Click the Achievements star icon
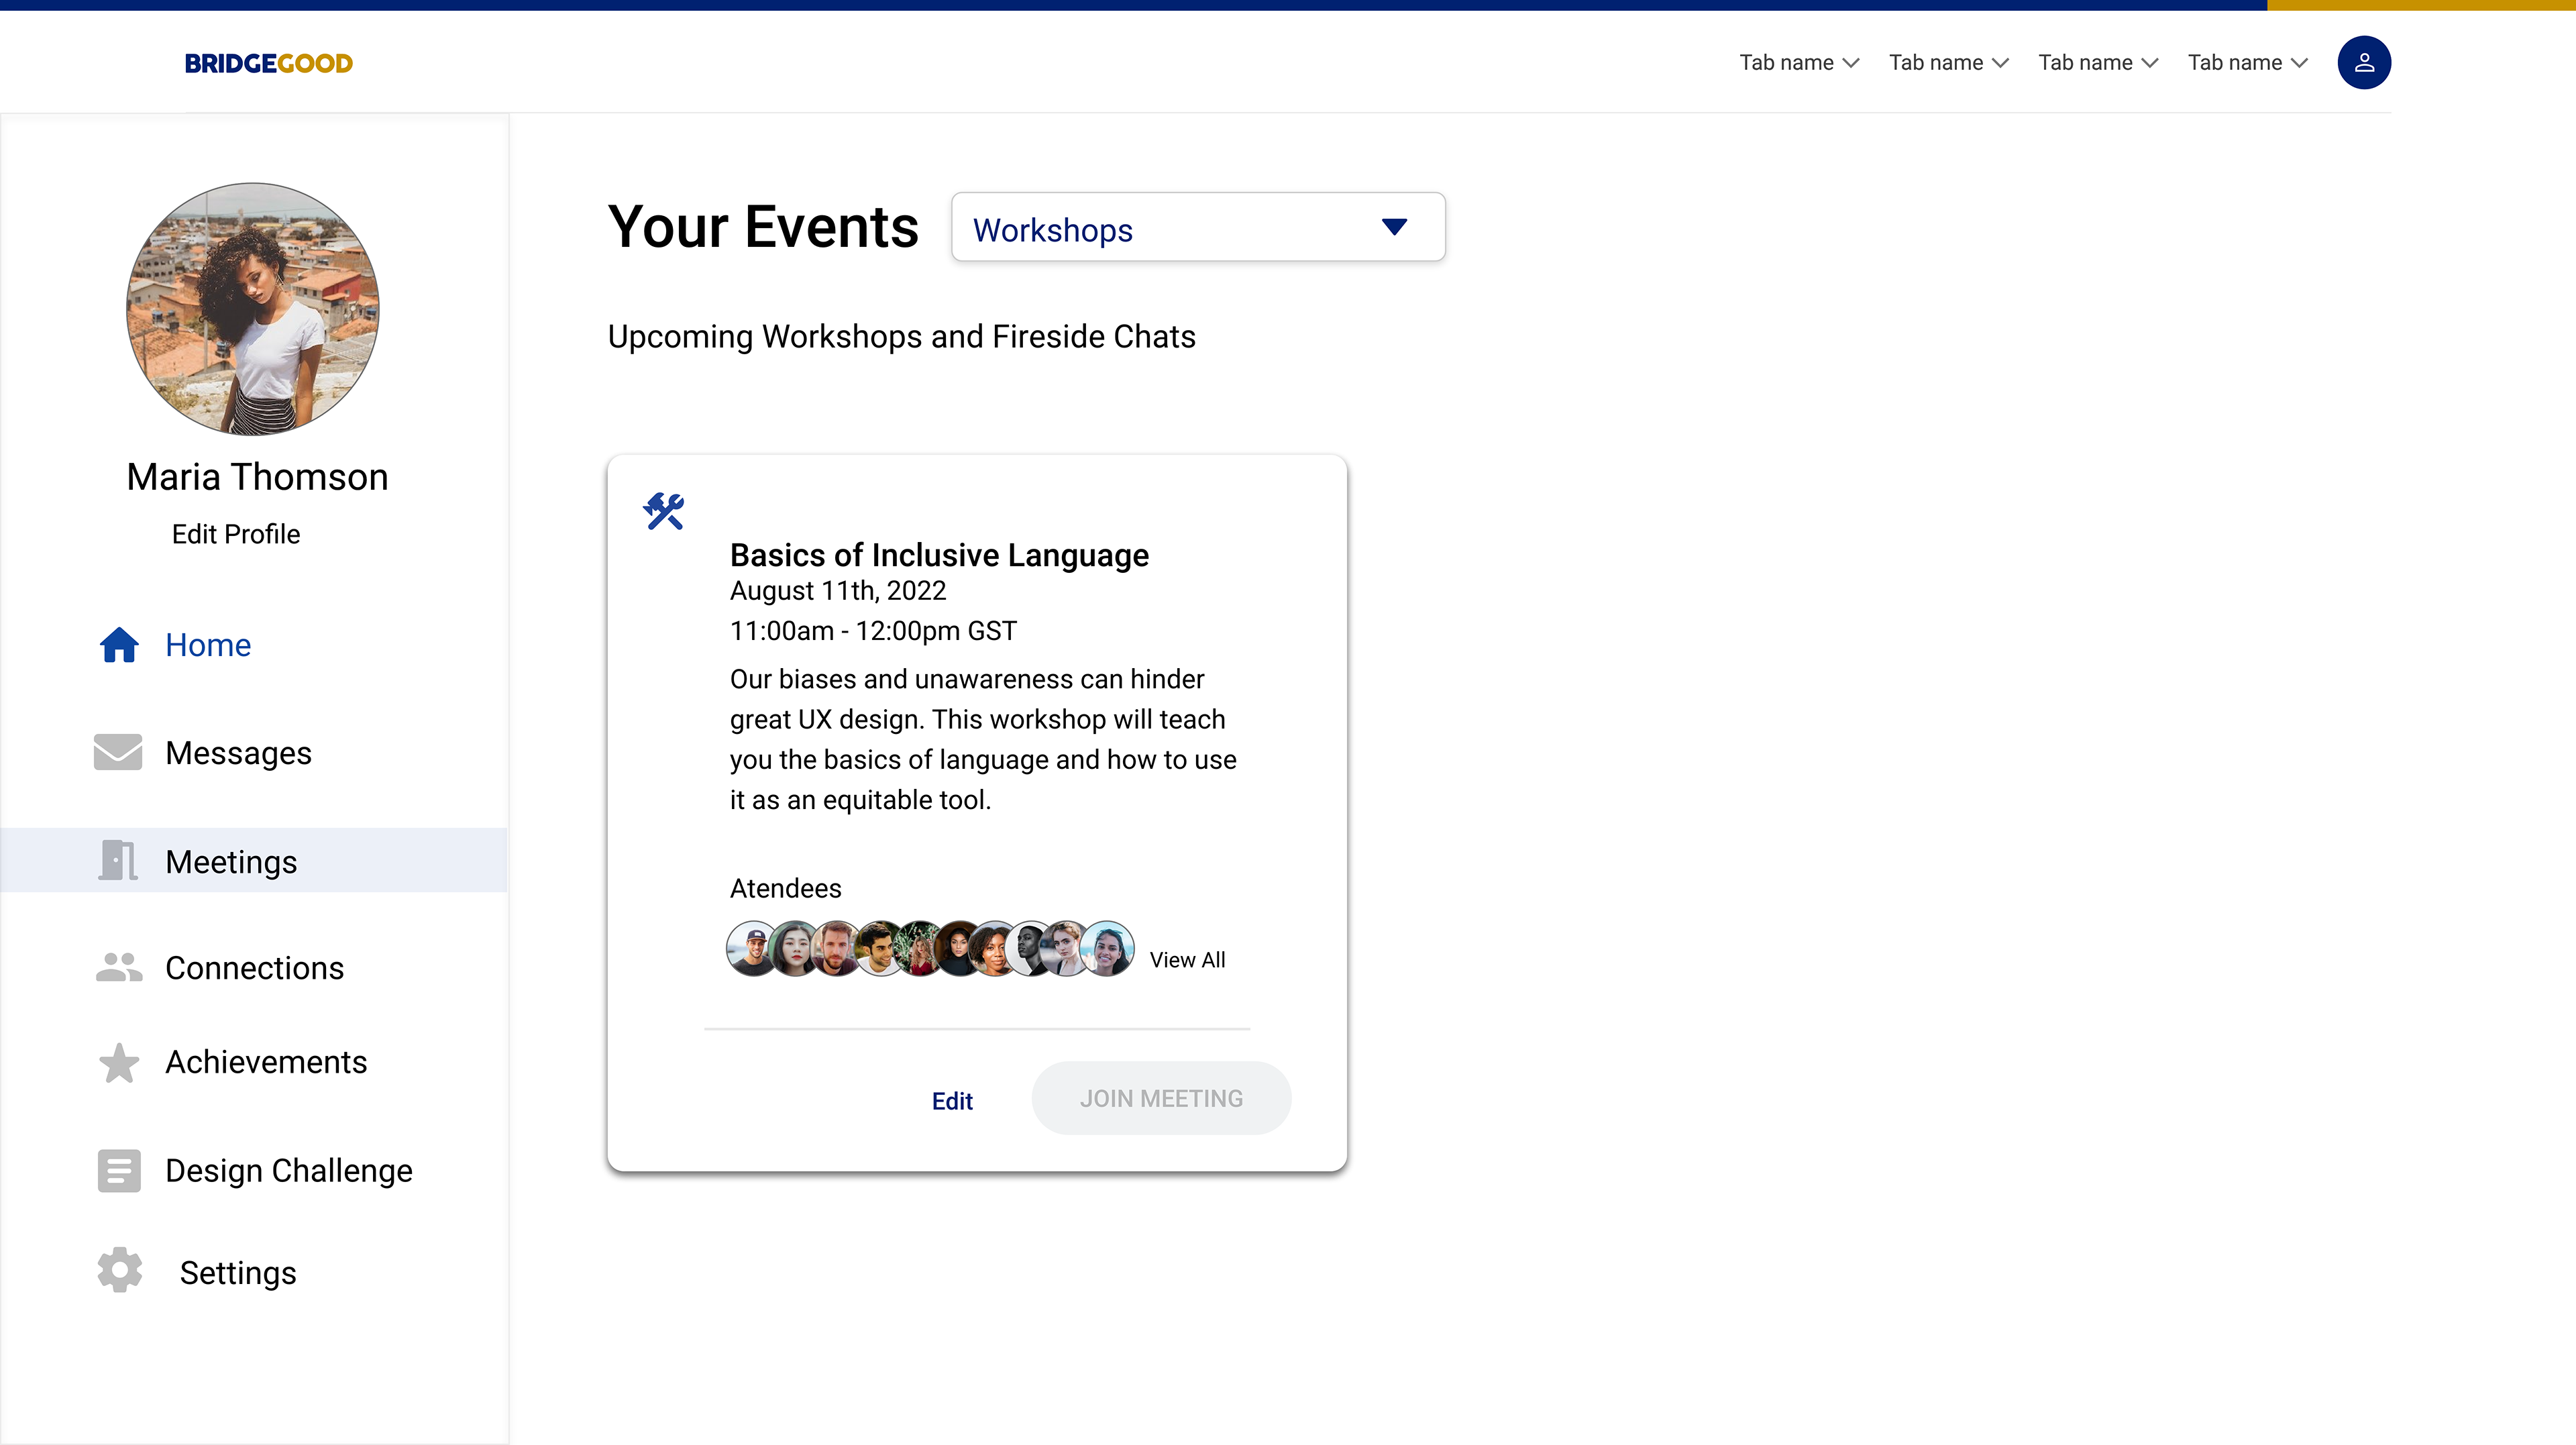Screen dimensions: 2576x1445 (x=119, y=1062)
